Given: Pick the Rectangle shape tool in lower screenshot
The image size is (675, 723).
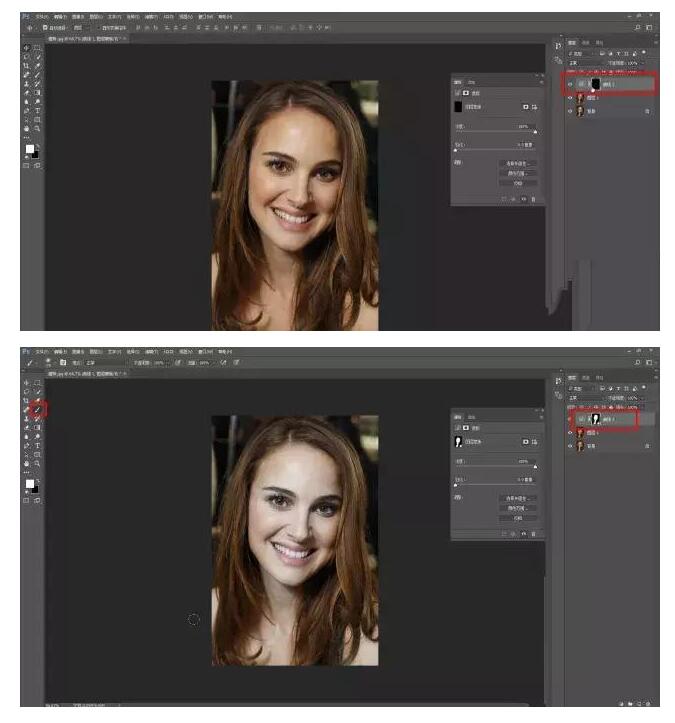Looking at the screenshot, I should coord(37,455).
